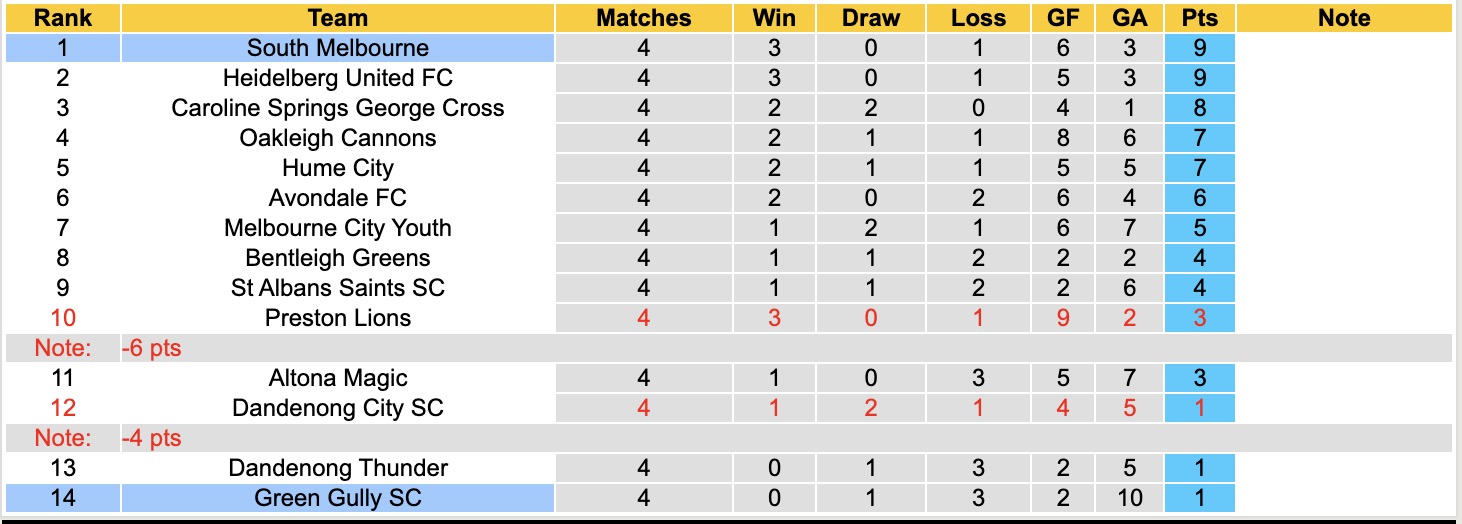This screenshot has width=1462, height=524.
Task: Select Heidelberg United FC team name
Action: pos(338,78)
